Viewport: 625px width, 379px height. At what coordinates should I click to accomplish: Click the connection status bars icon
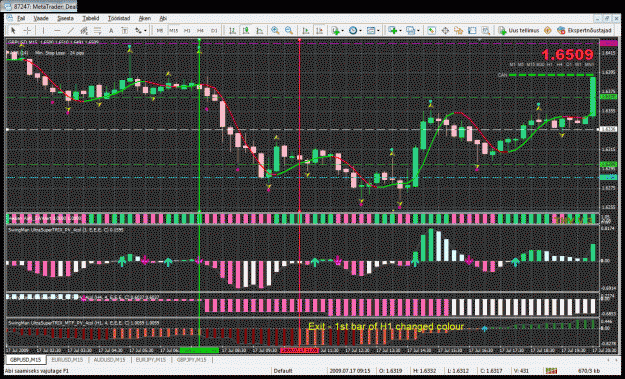(x=551, y=371)
